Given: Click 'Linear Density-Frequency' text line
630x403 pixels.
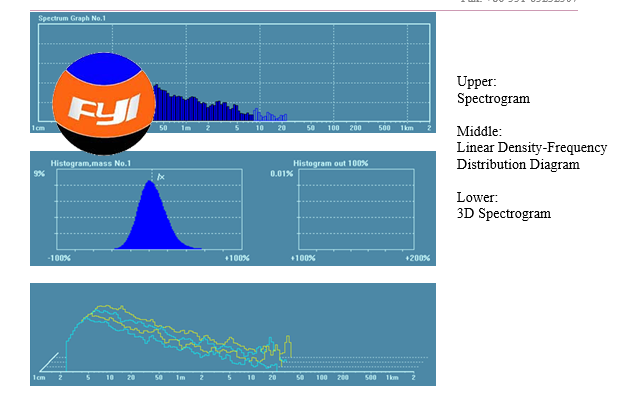Looking at the screenshot, I should (532, 148).
